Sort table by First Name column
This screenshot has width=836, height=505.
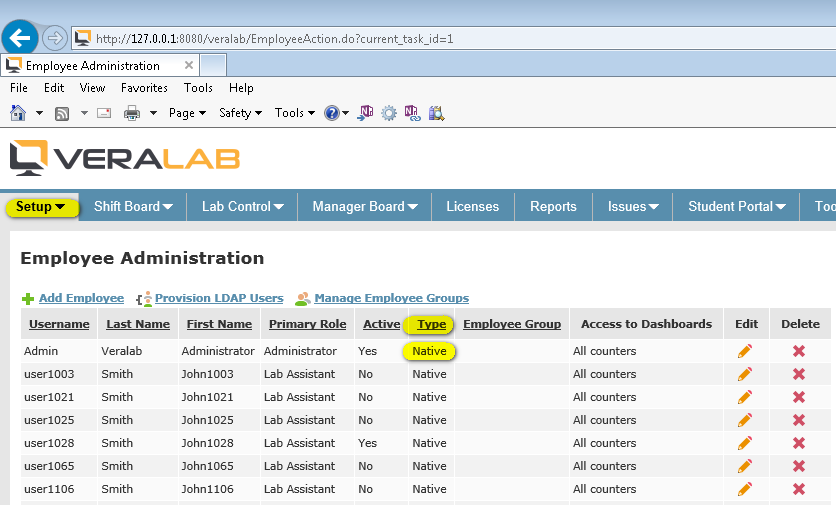(219, 324)
